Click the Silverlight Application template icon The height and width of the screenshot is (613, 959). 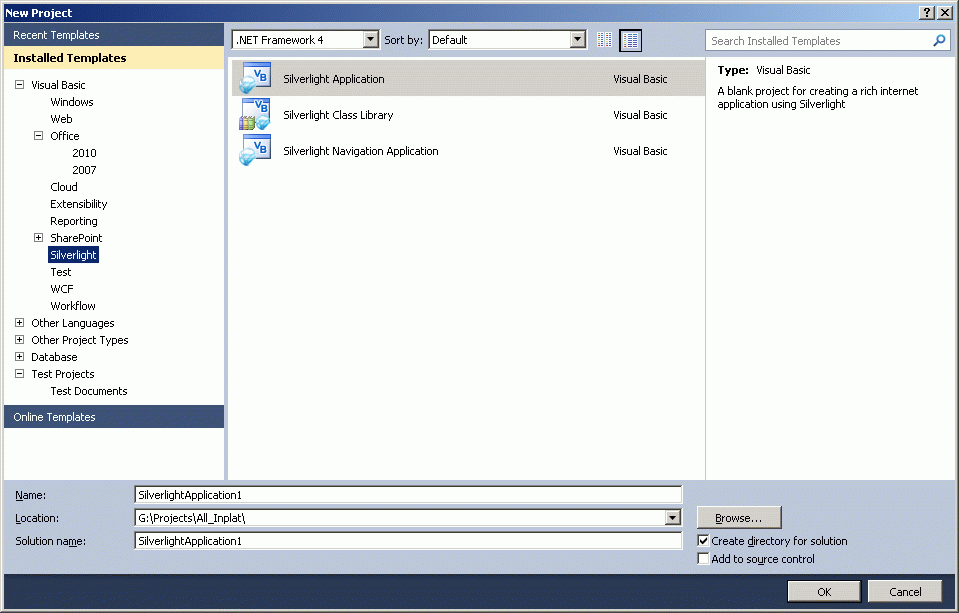[x=255, y=78]
